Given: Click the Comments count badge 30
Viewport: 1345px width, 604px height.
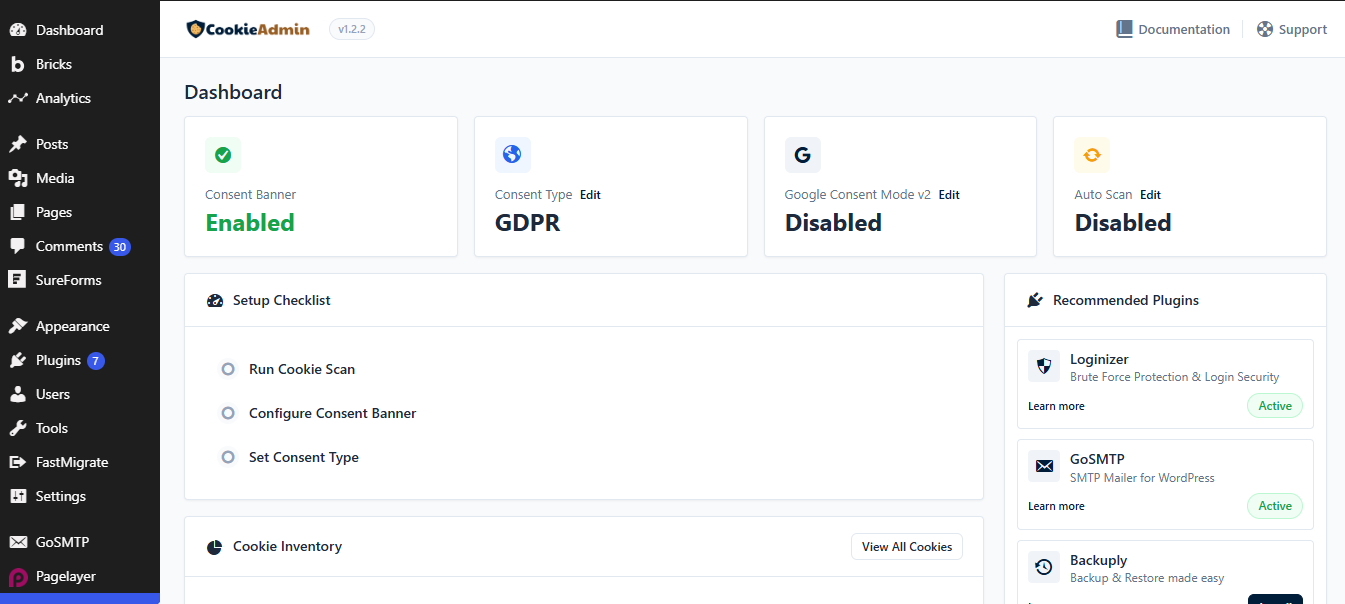Looking at the screenshot, I should tap(120, 246).
